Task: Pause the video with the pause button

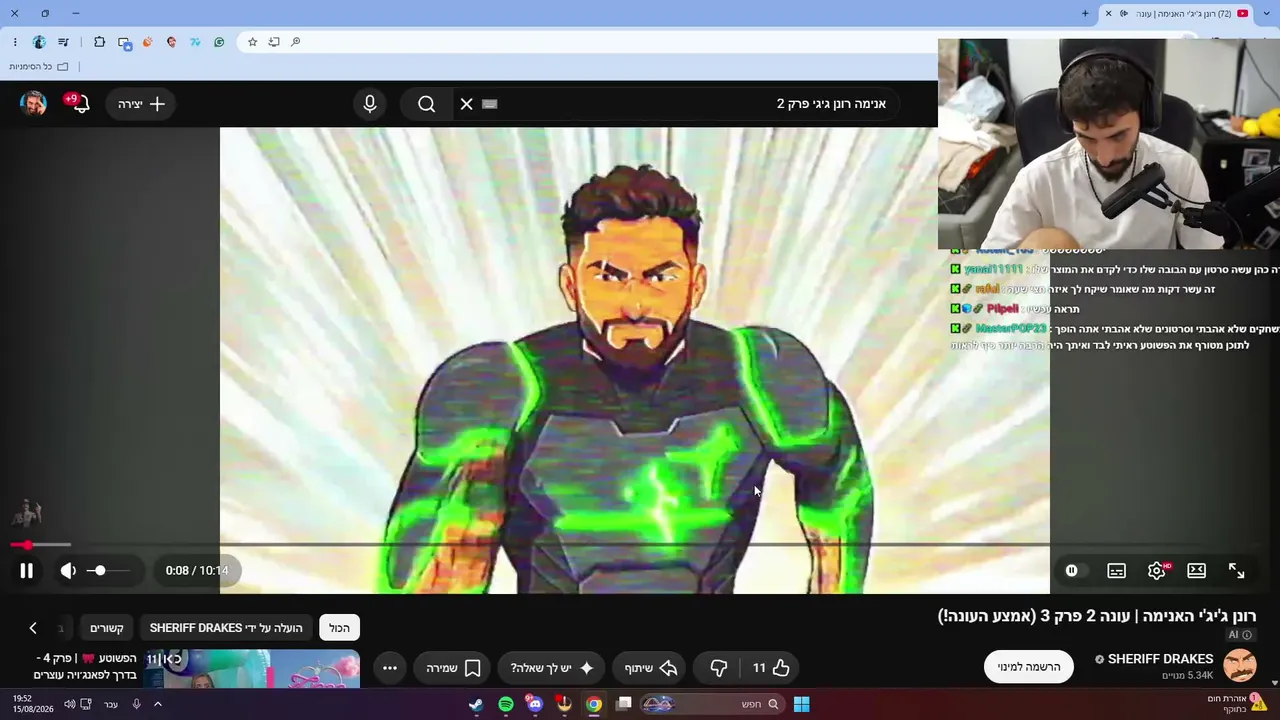Action: pos(27,571)
